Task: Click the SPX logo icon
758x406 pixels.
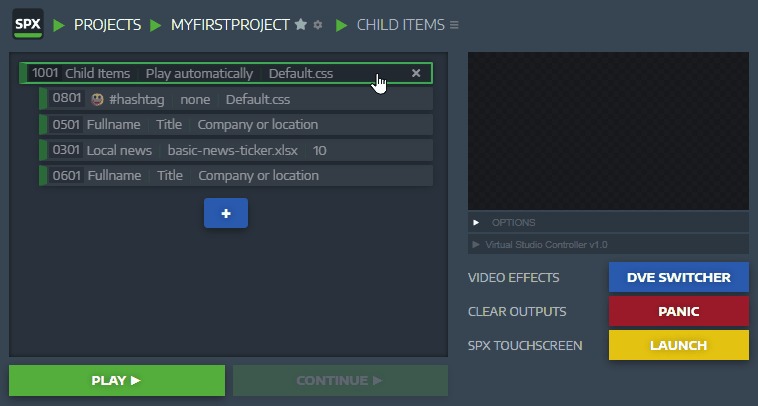Action: coord(28,24)
